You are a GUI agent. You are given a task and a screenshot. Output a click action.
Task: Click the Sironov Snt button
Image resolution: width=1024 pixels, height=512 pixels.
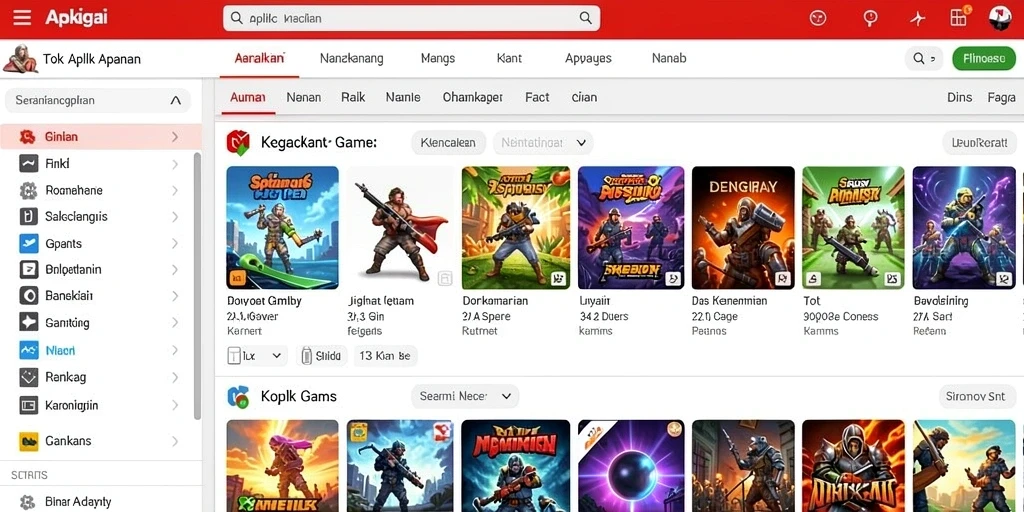[x=976, y=396]
